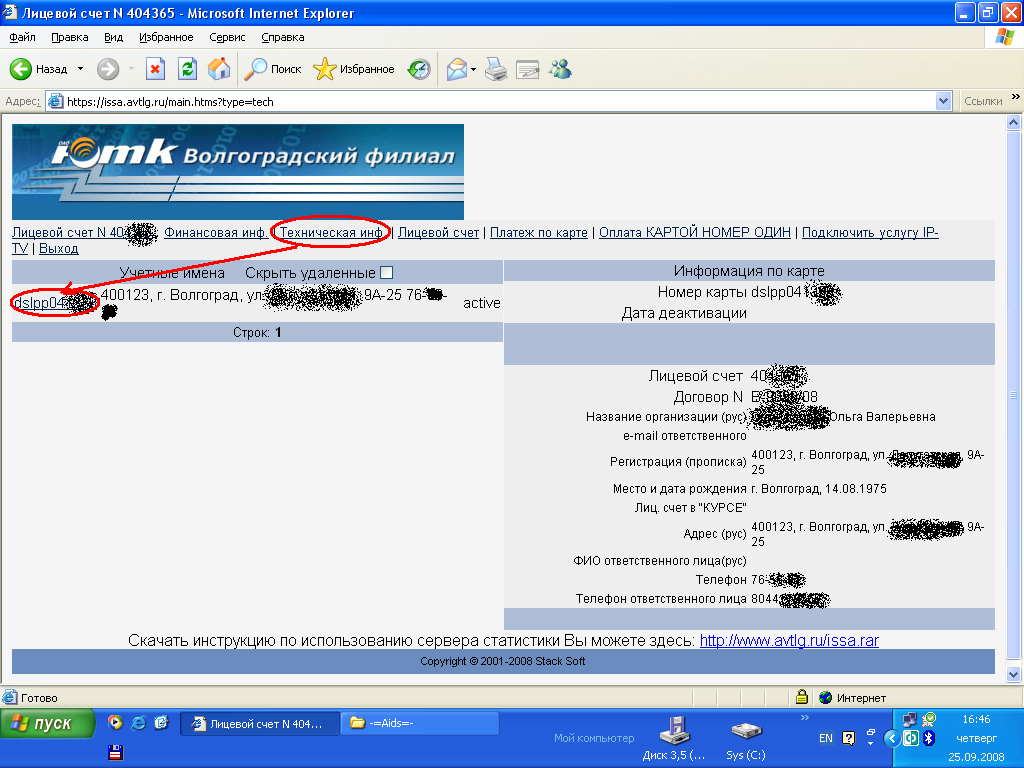Click the security padlock in status bar
This screenshot has height=768, width=1024.
point(802,697)
